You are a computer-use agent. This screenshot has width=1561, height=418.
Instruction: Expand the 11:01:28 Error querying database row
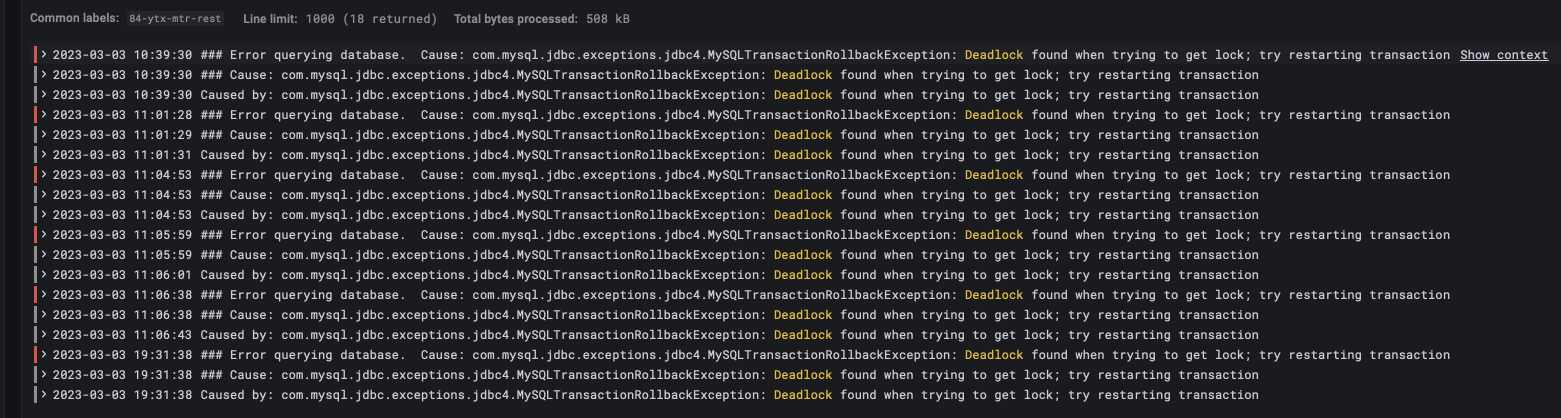(44, 115)
